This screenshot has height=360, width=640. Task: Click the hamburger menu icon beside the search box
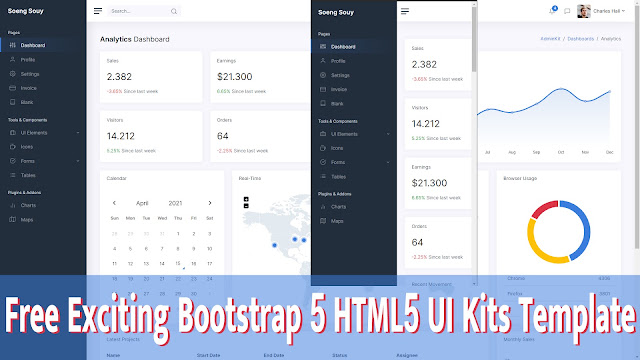tap(98, 11)
